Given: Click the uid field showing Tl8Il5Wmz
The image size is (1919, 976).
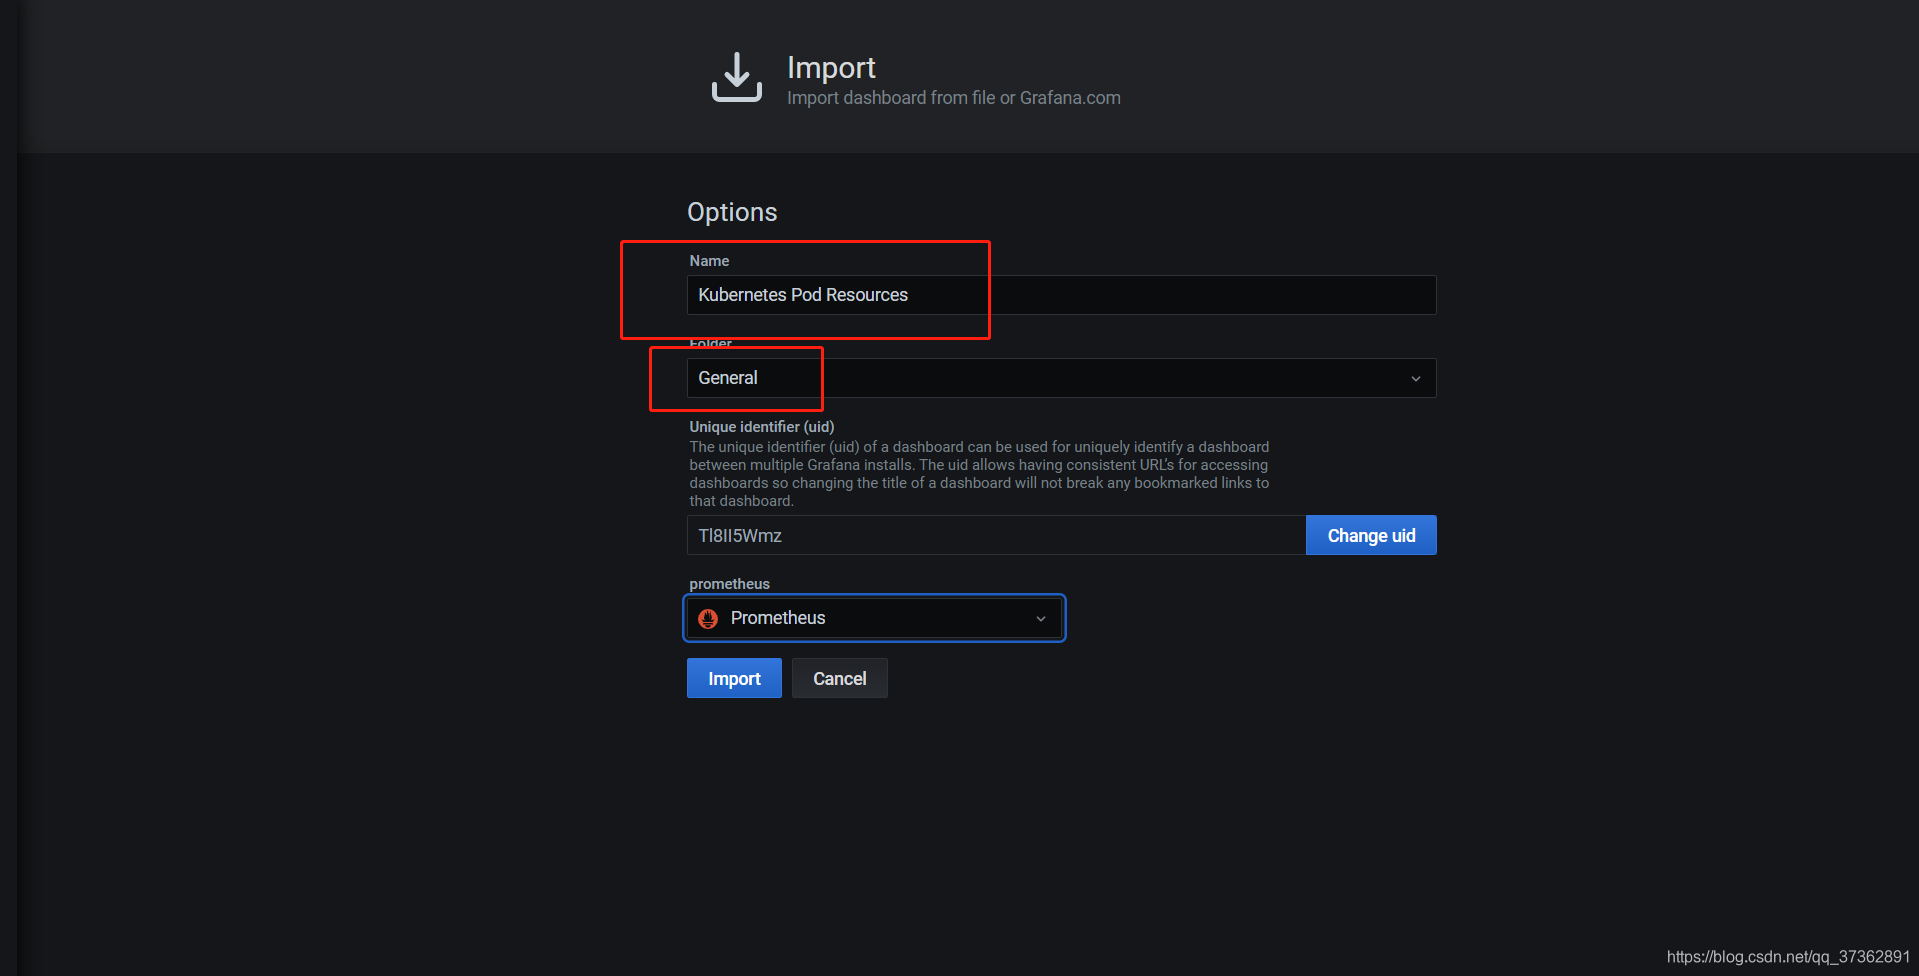Looking at the screenshot, I should pyautogui.click(x=996, y=536).
